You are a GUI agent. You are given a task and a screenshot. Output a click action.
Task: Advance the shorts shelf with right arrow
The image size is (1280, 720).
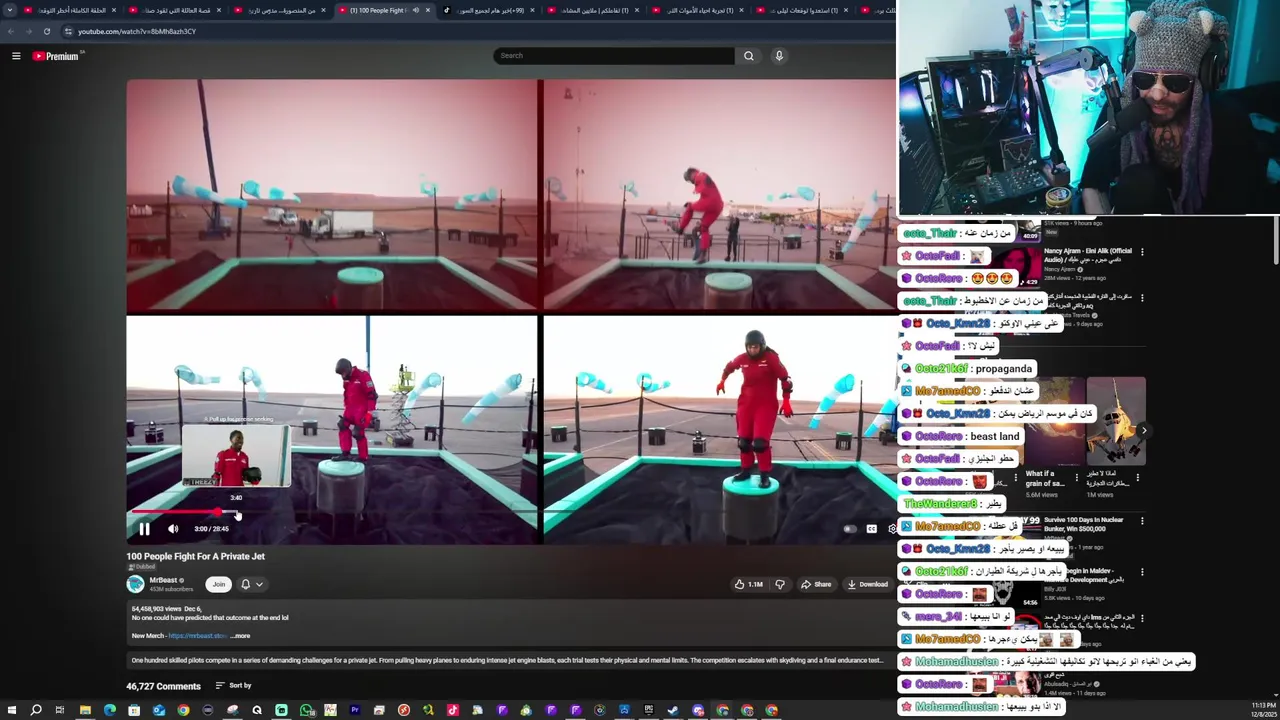click(x=1143, y=430)
